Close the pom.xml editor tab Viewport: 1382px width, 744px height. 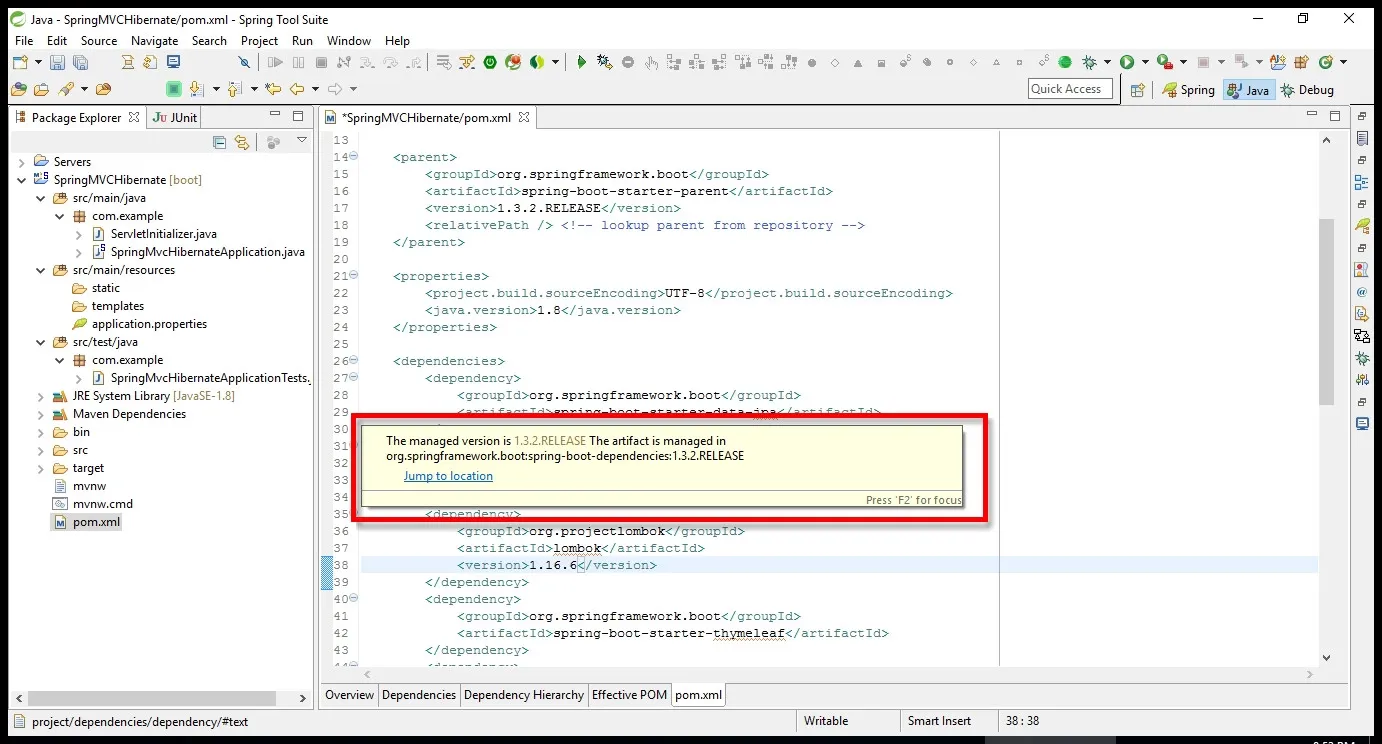click(x=523, y=117)
